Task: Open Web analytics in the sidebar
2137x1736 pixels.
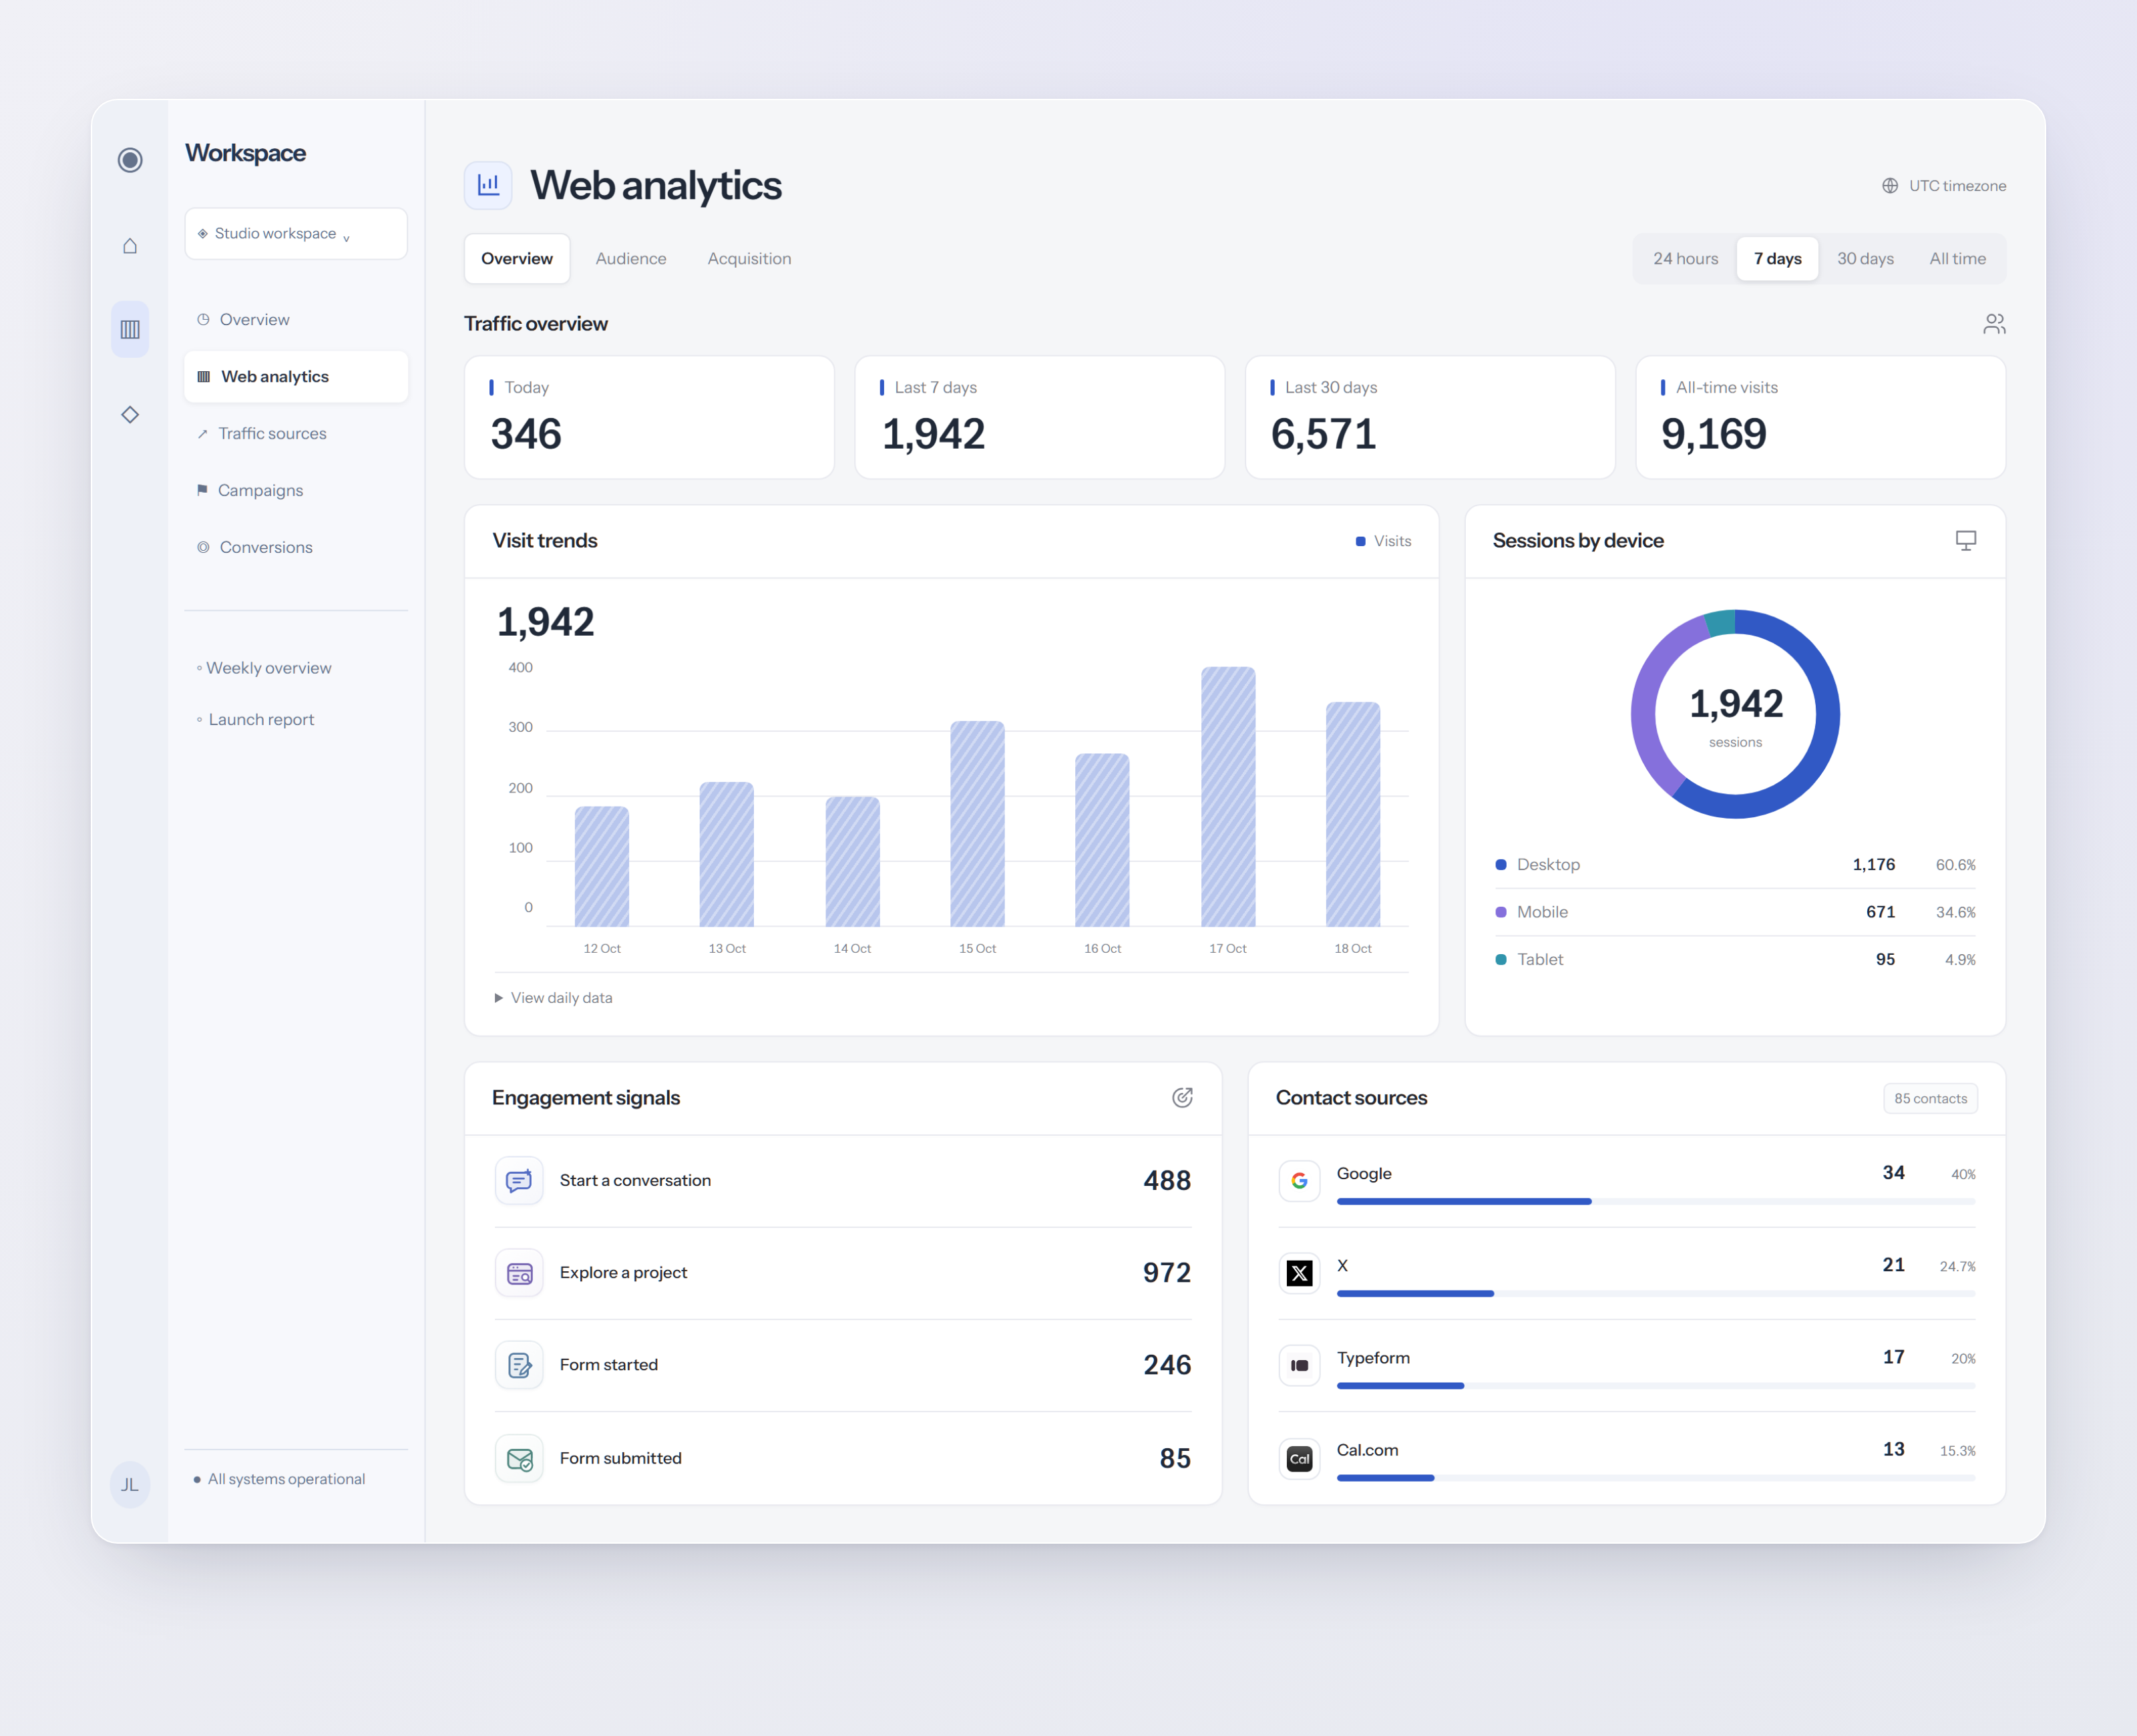Action: click(x=296, y=377)
